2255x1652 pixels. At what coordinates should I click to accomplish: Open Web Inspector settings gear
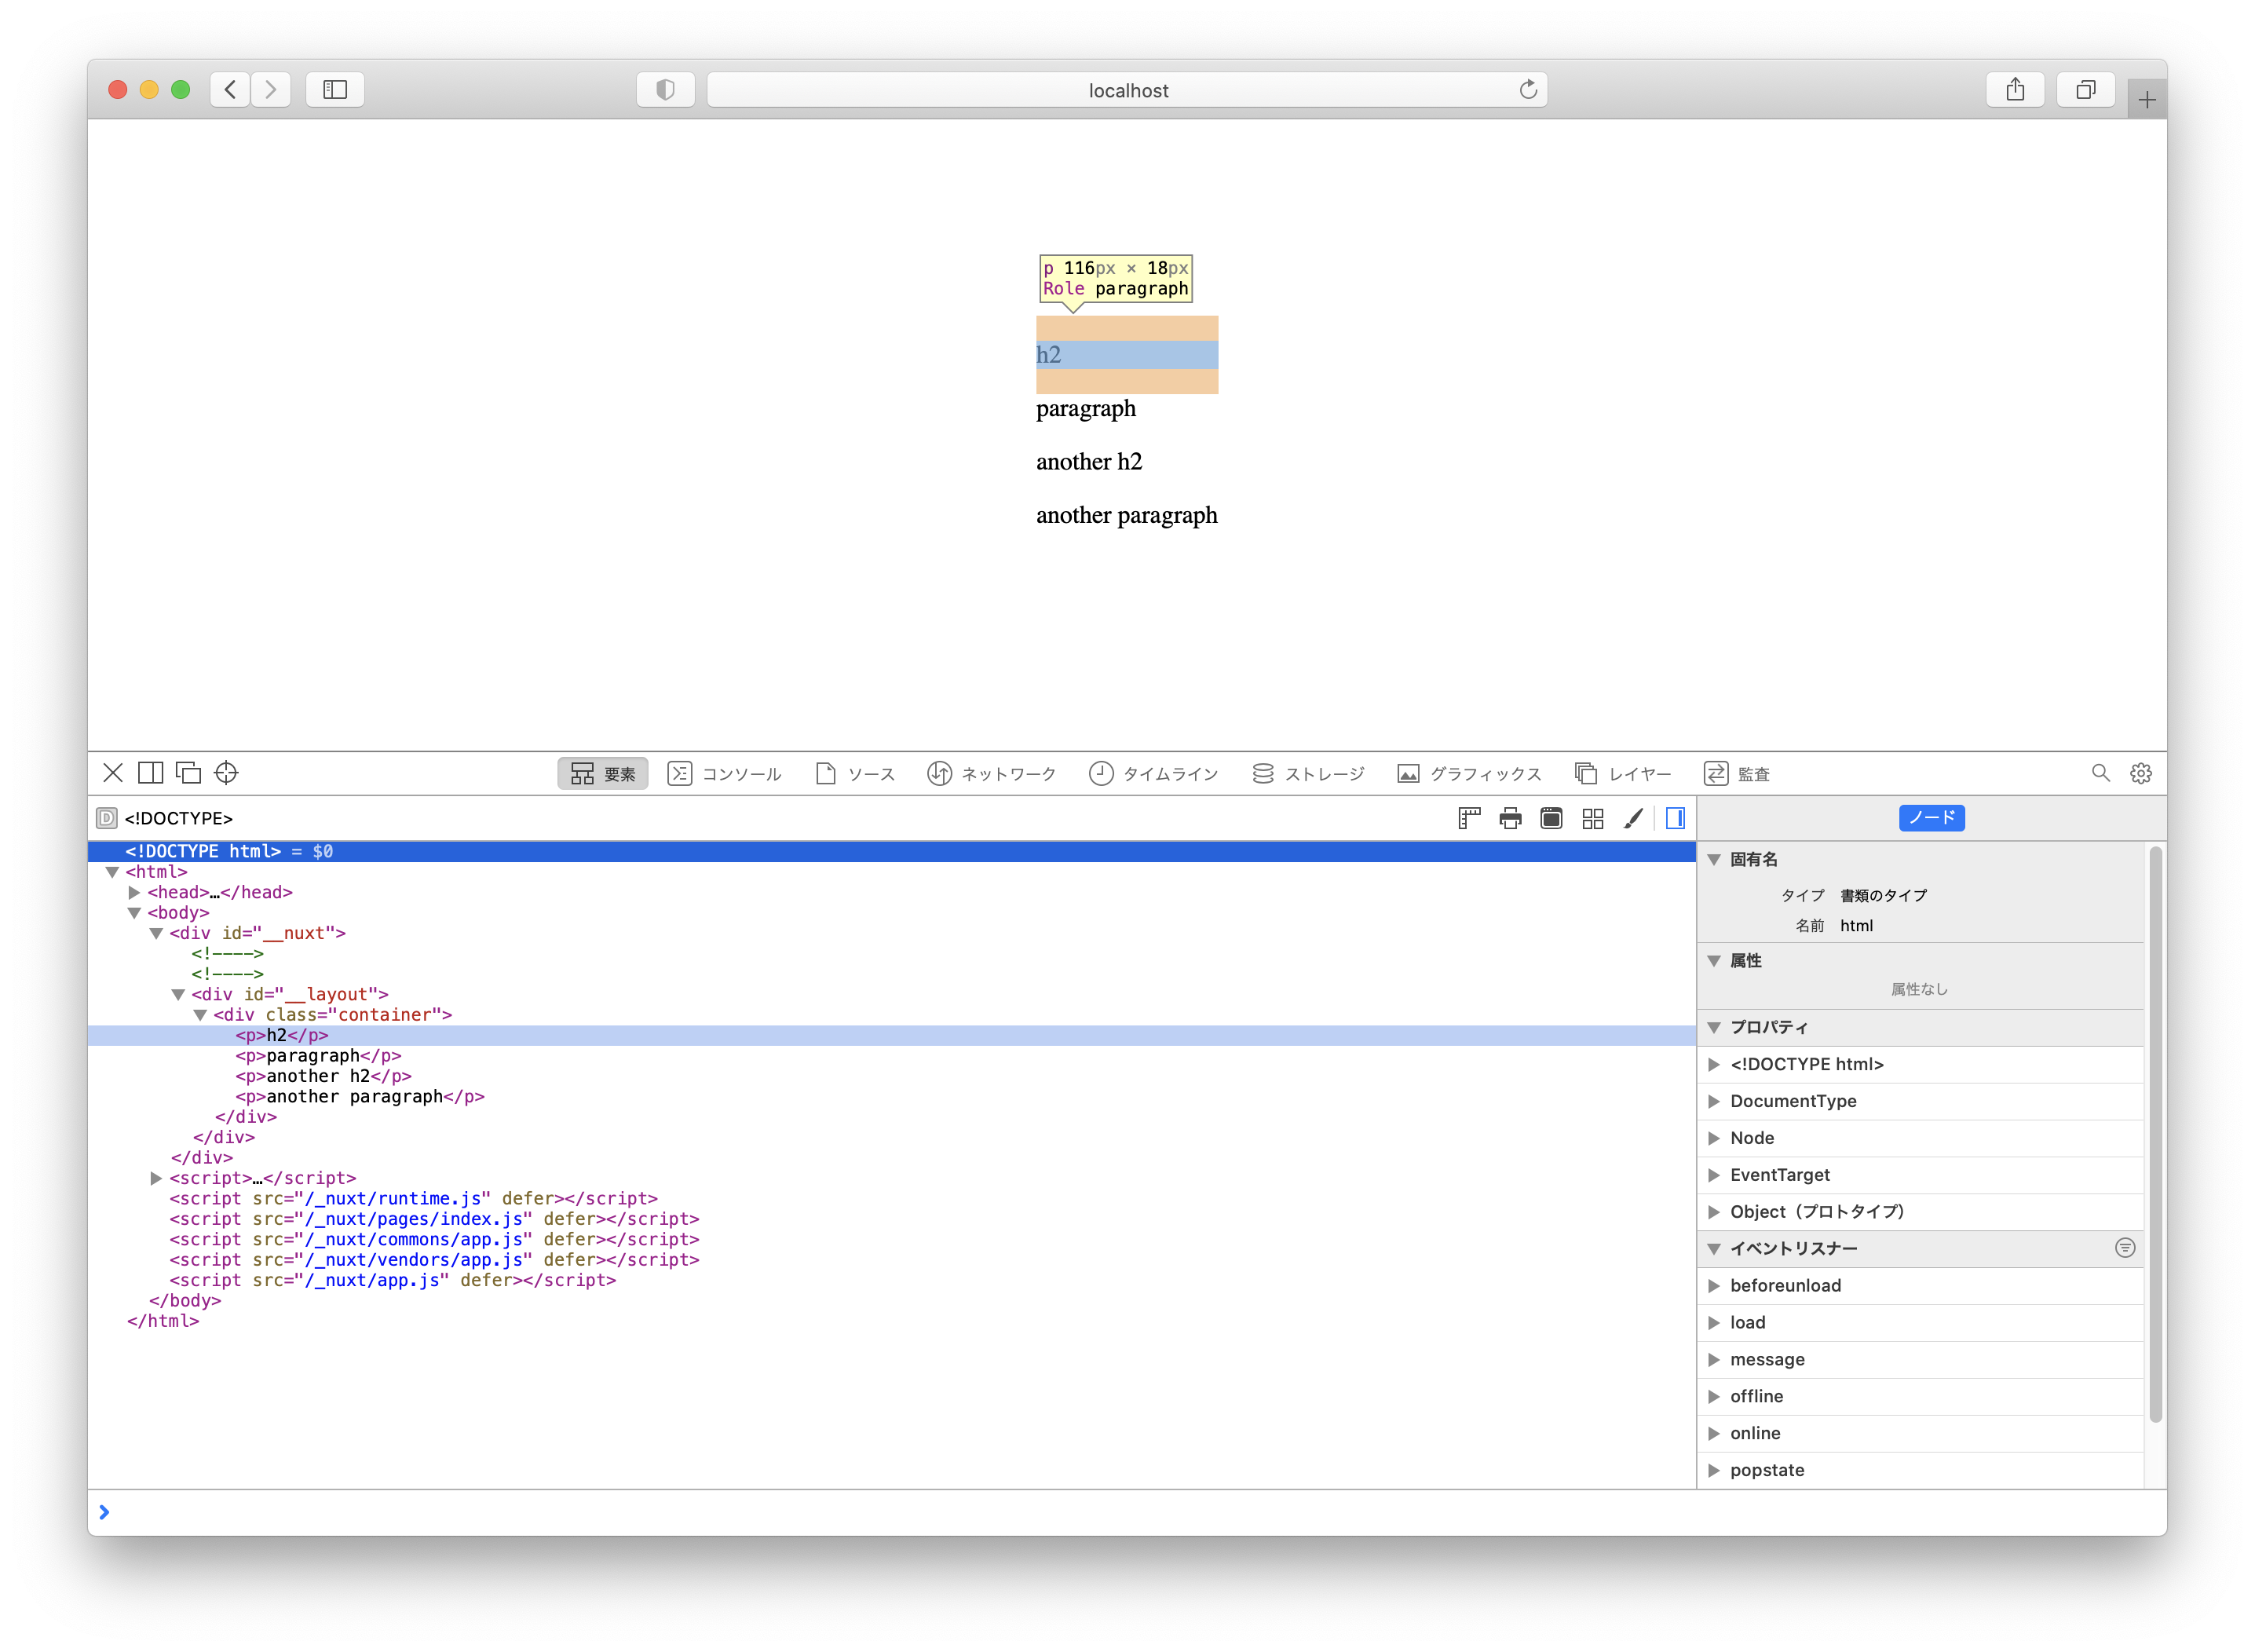coord(2140,772)
